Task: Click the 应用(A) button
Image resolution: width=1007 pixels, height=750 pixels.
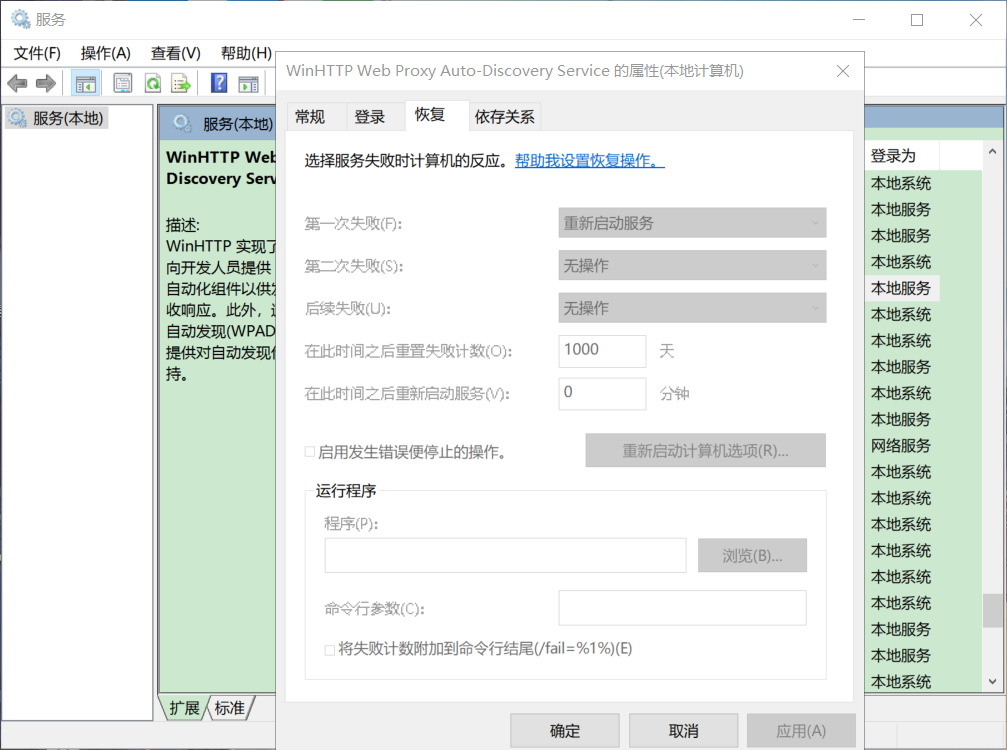Action: point(801,731)
